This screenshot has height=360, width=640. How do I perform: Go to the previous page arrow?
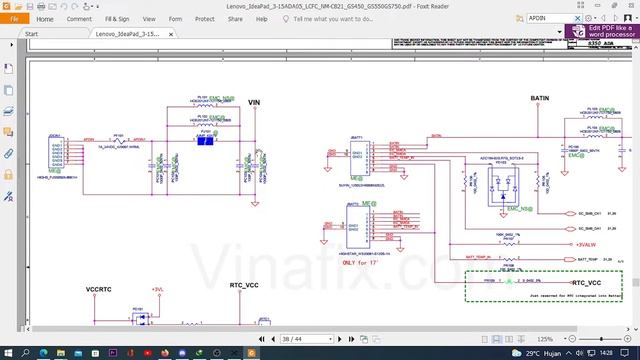[x=273, y=339]
